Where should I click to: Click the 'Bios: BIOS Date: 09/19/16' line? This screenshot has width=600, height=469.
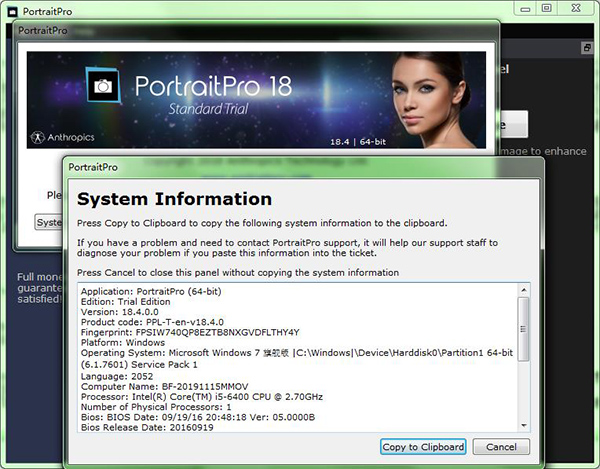[x=198, y=417]
